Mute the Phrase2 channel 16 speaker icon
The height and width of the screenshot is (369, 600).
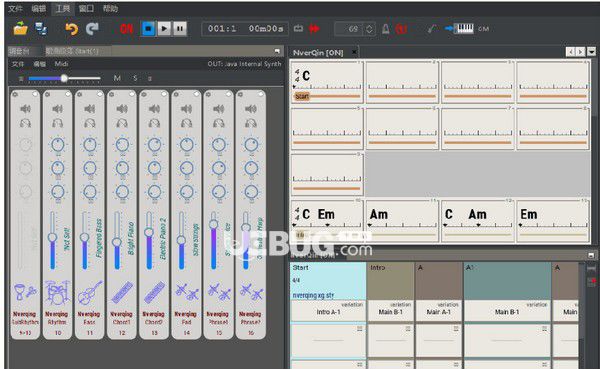pyautogui.click(x=251, y=109)
